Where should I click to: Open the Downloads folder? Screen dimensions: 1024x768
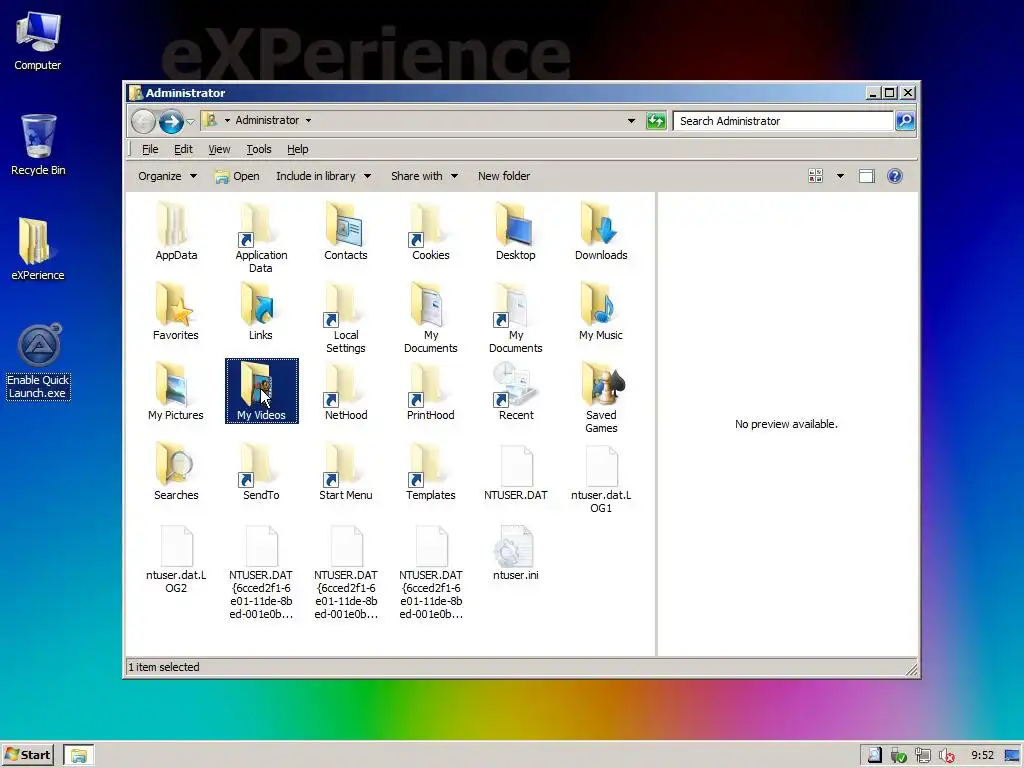coord(601,231)
